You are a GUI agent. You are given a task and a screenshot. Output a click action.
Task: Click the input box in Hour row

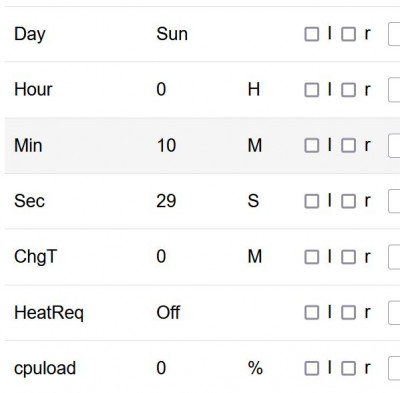pyautogui.click(x=394, y=90)
